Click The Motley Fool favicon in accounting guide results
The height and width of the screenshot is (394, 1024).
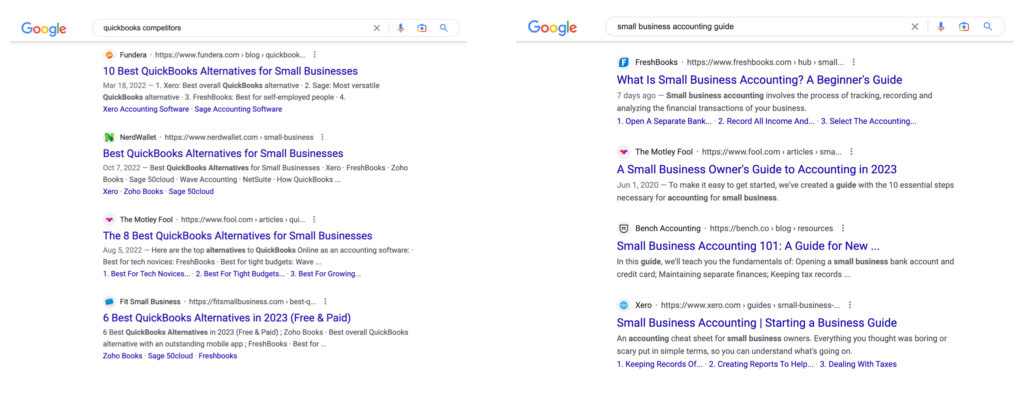pyautogui.click(x=623, y=152)
